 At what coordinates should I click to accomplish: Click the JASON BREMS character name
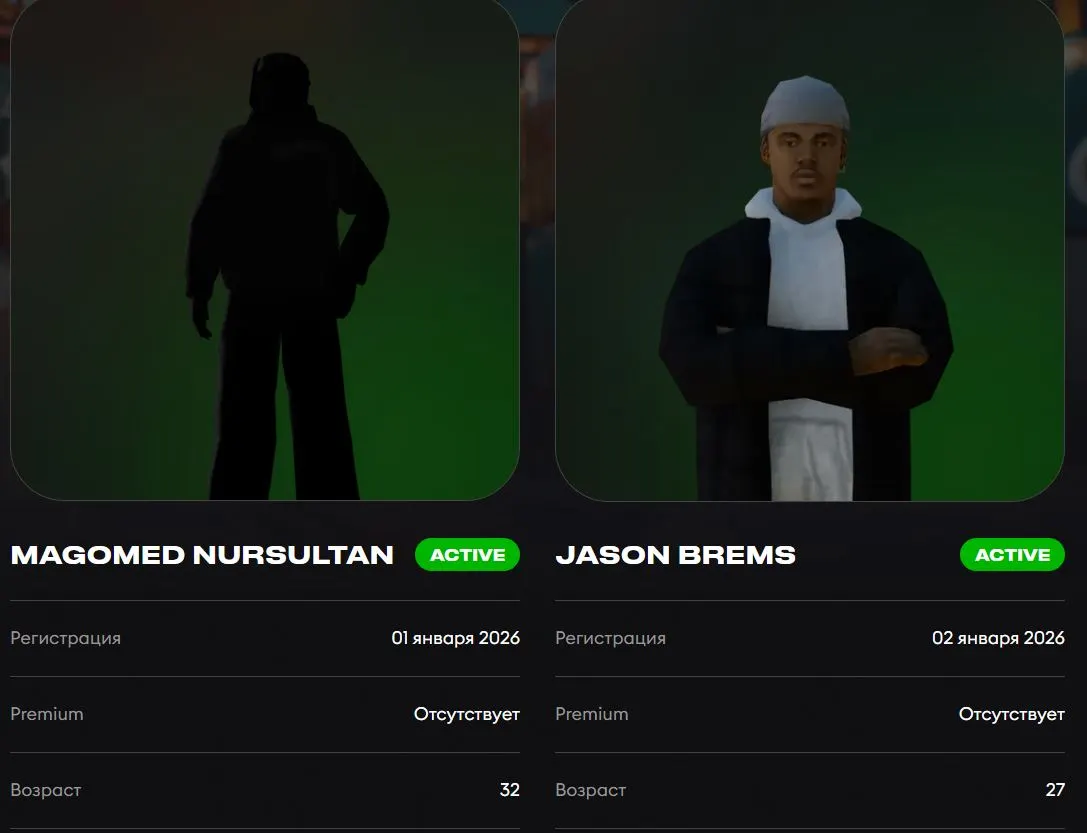[x=675, y=555]
